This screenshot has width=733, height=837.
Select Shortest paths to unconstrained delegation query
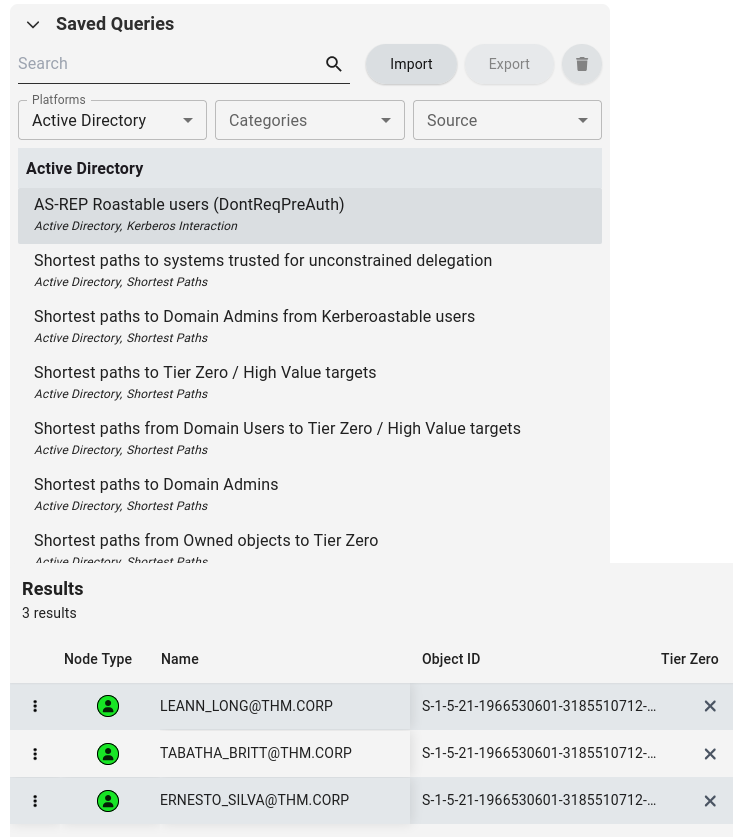(x=263, y=261)
